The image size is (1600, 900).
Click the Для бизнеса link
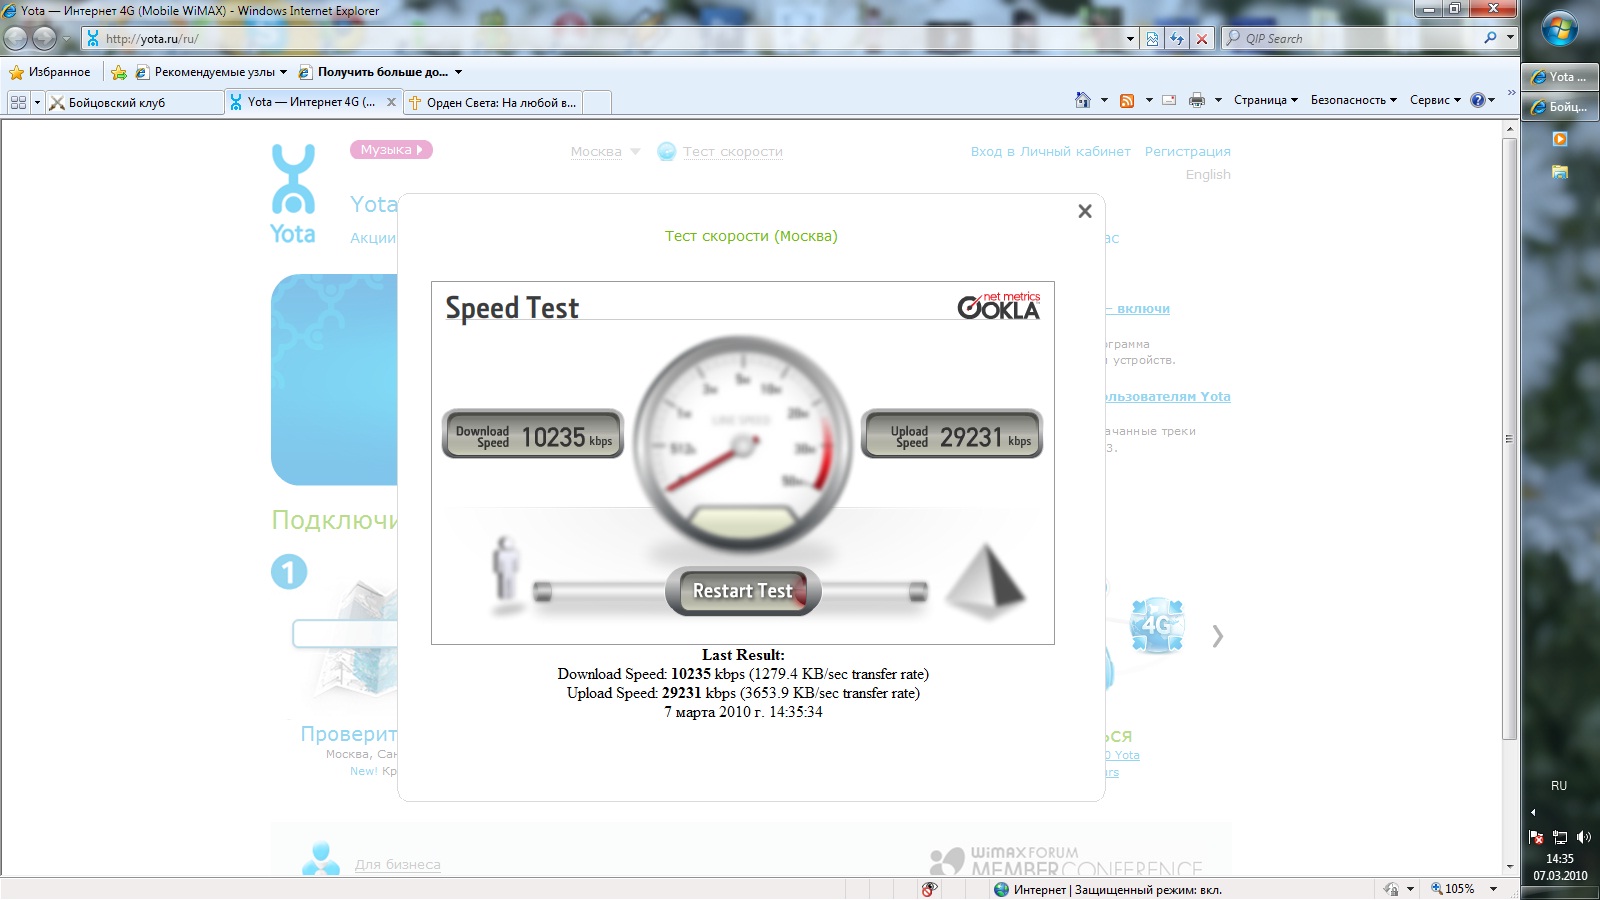pyautogui.click(x=398, y=865)
